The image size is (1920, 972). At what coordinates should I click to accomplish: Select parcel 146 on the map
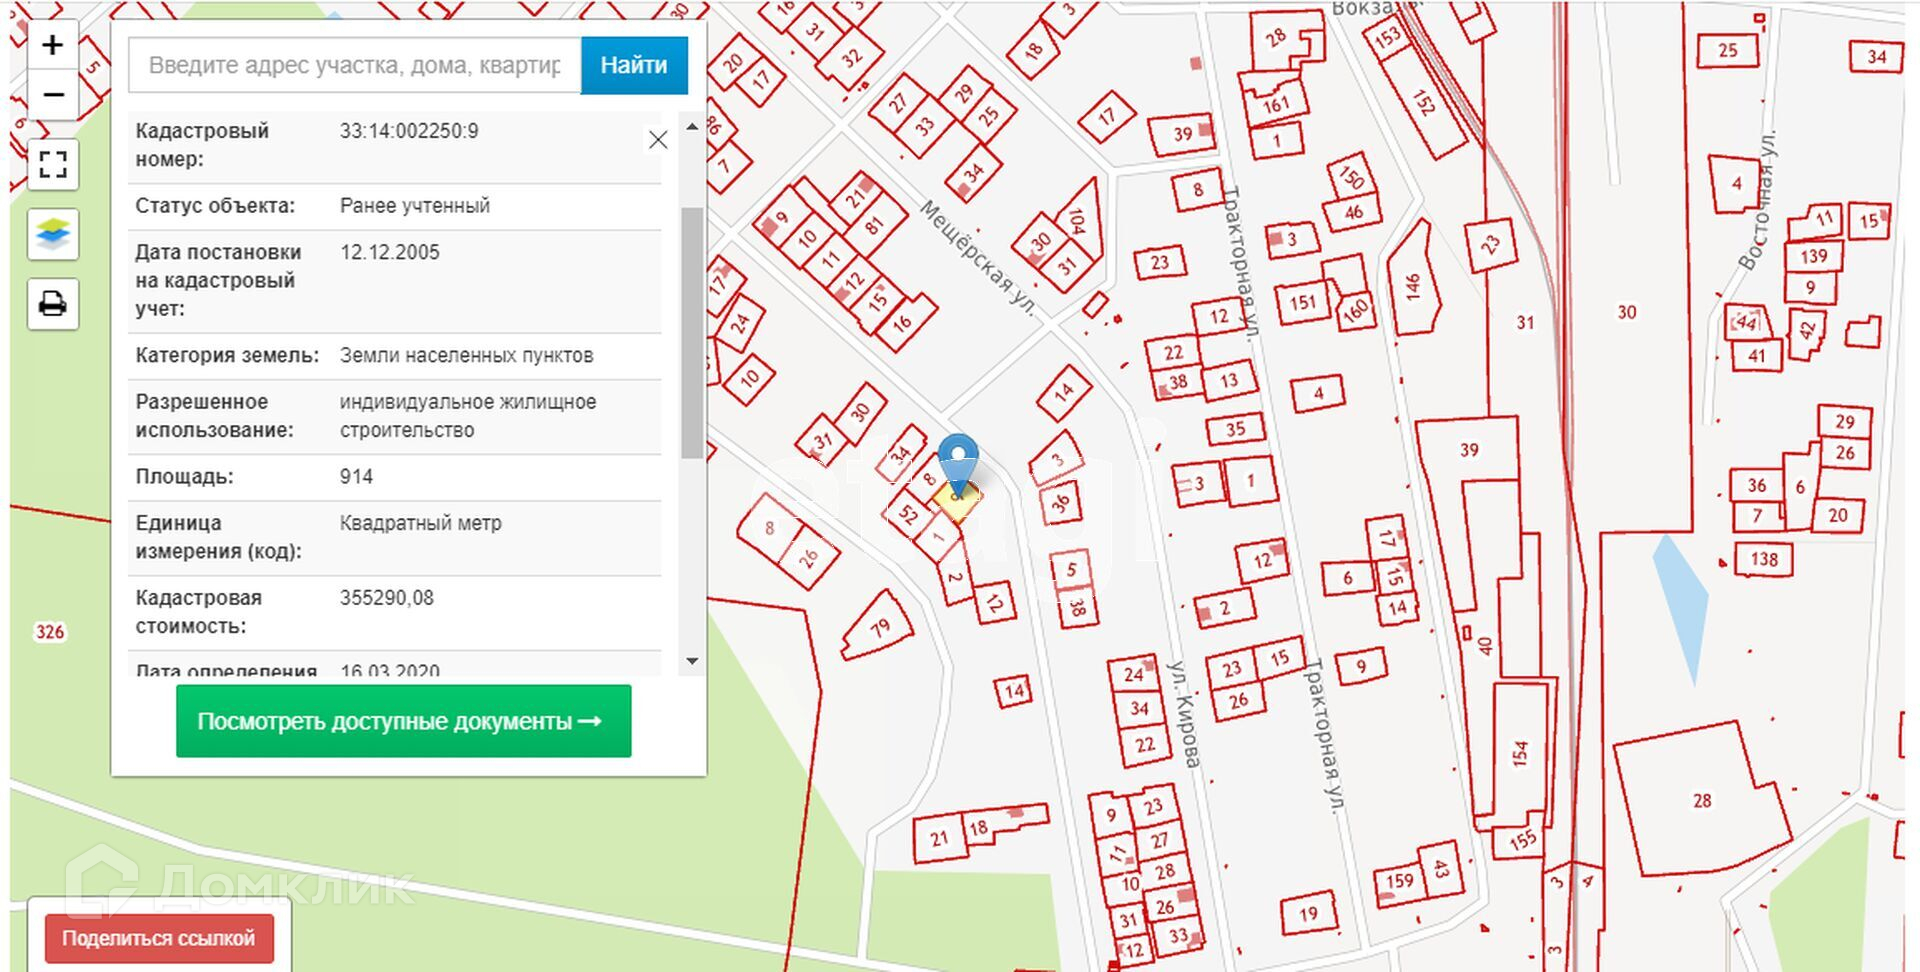pos(1414,284)
